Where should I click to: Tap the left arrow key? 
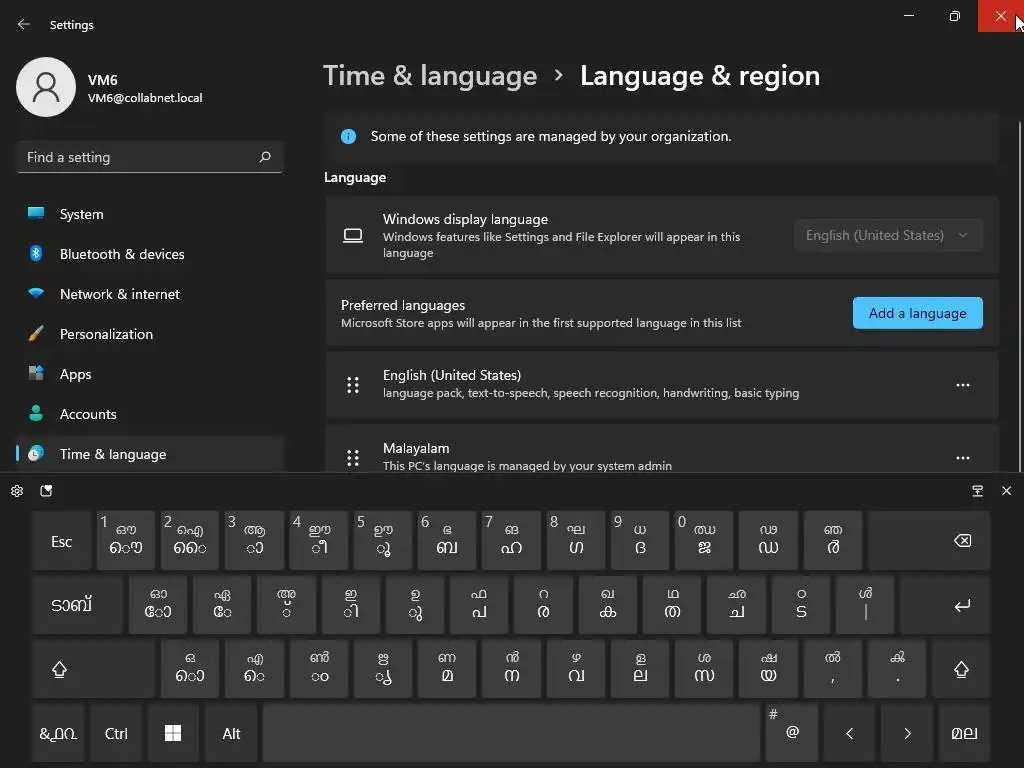850,733
